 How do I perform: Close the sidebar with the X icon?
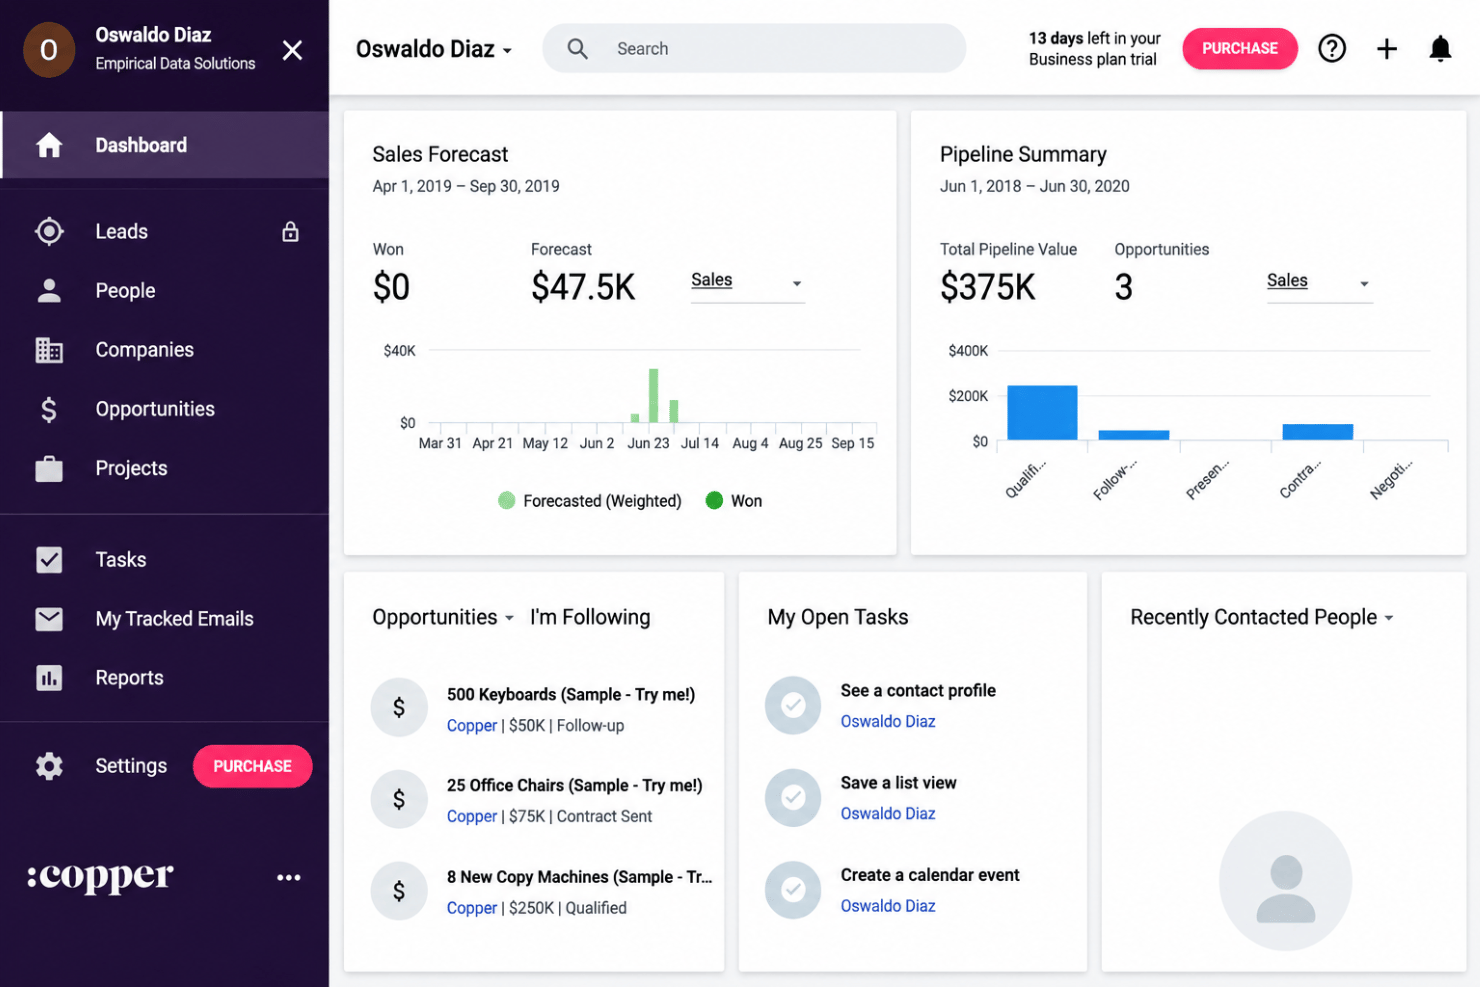(x=292, y=50)
